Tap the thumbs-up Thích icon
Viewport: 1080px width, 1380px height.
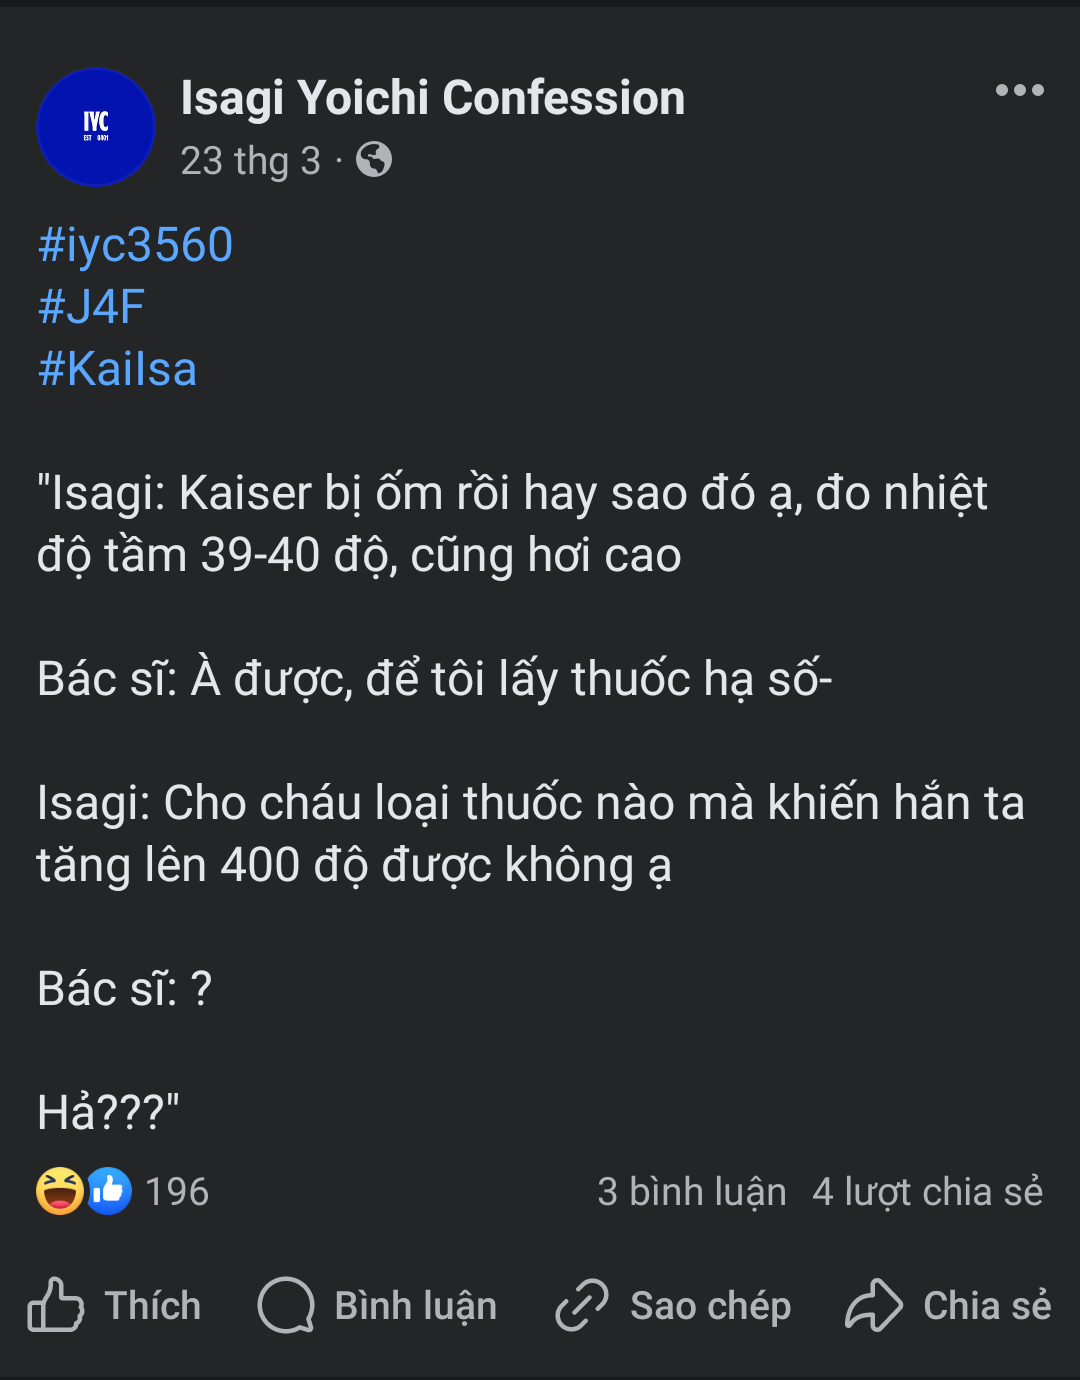[55, 1305]
